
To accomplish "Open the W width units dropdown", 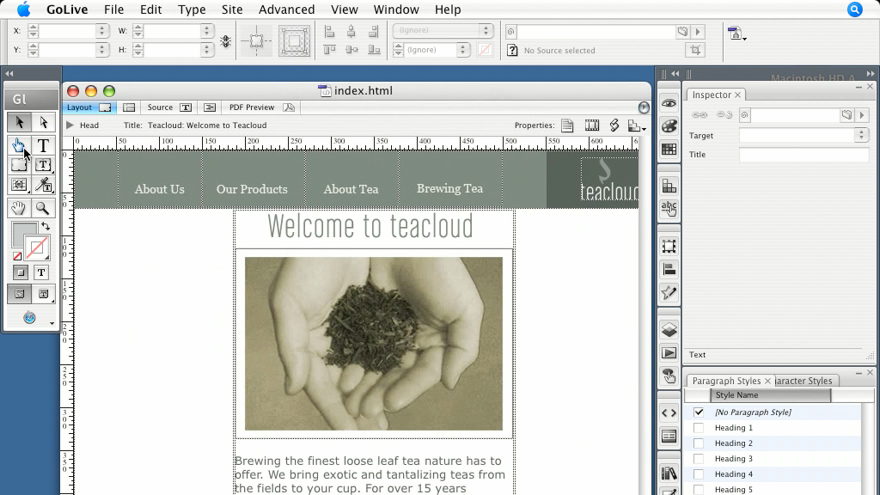I will tap(207, 31).
